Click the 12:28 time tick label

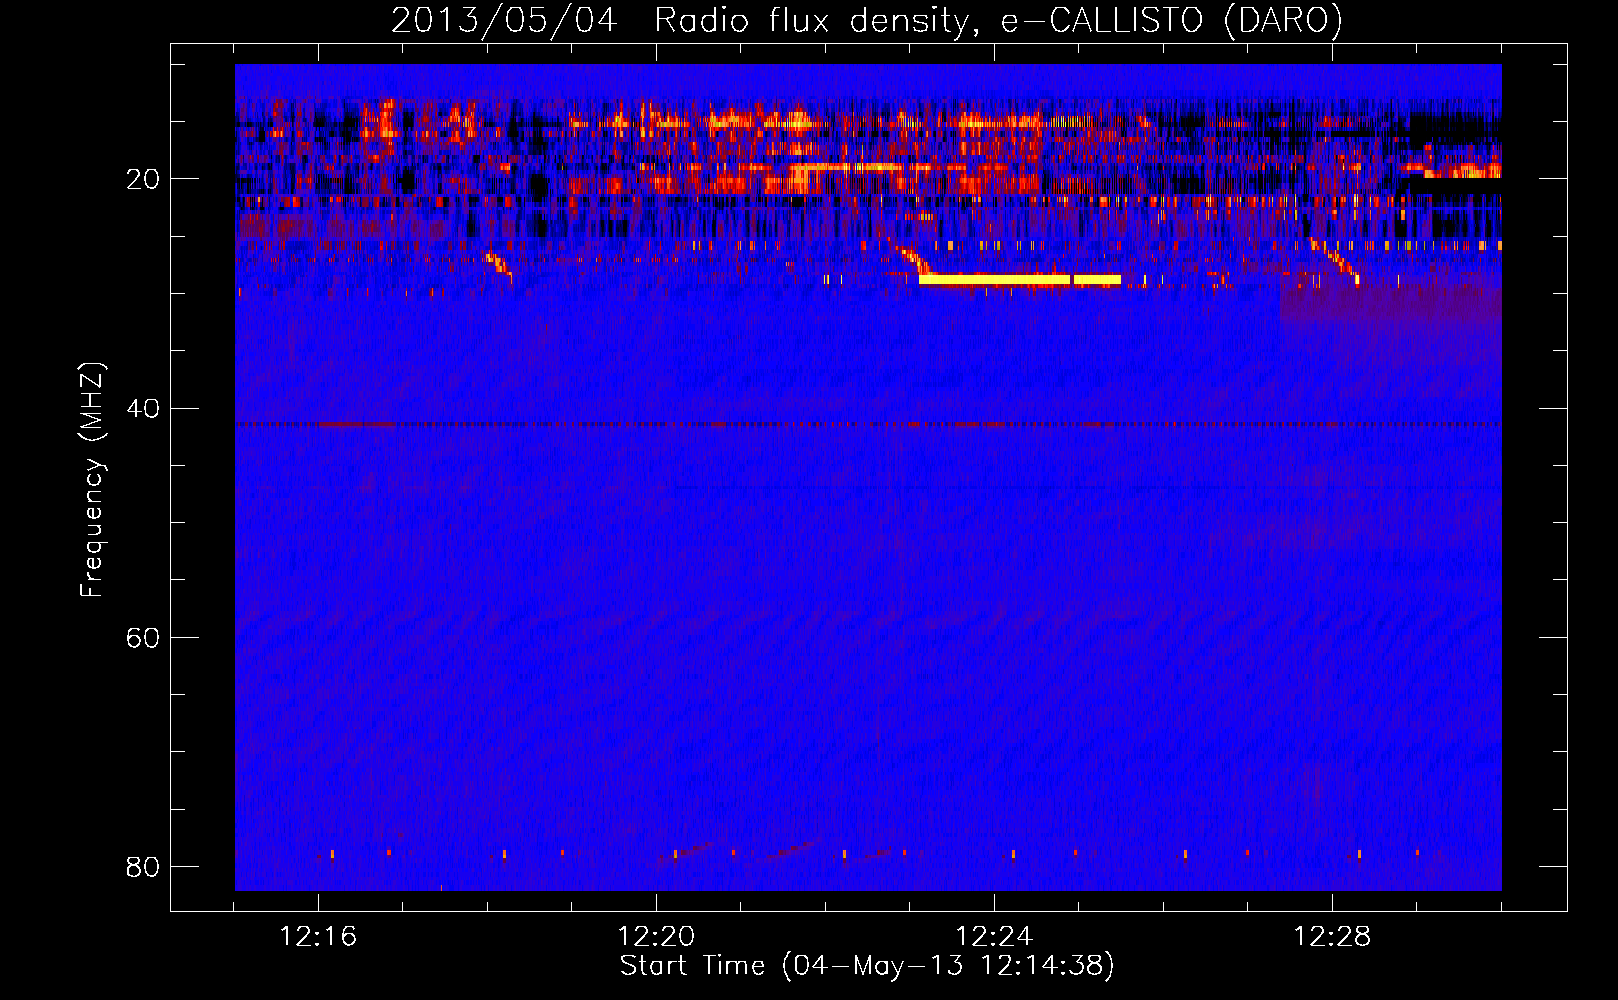(x=1332, y=936)
